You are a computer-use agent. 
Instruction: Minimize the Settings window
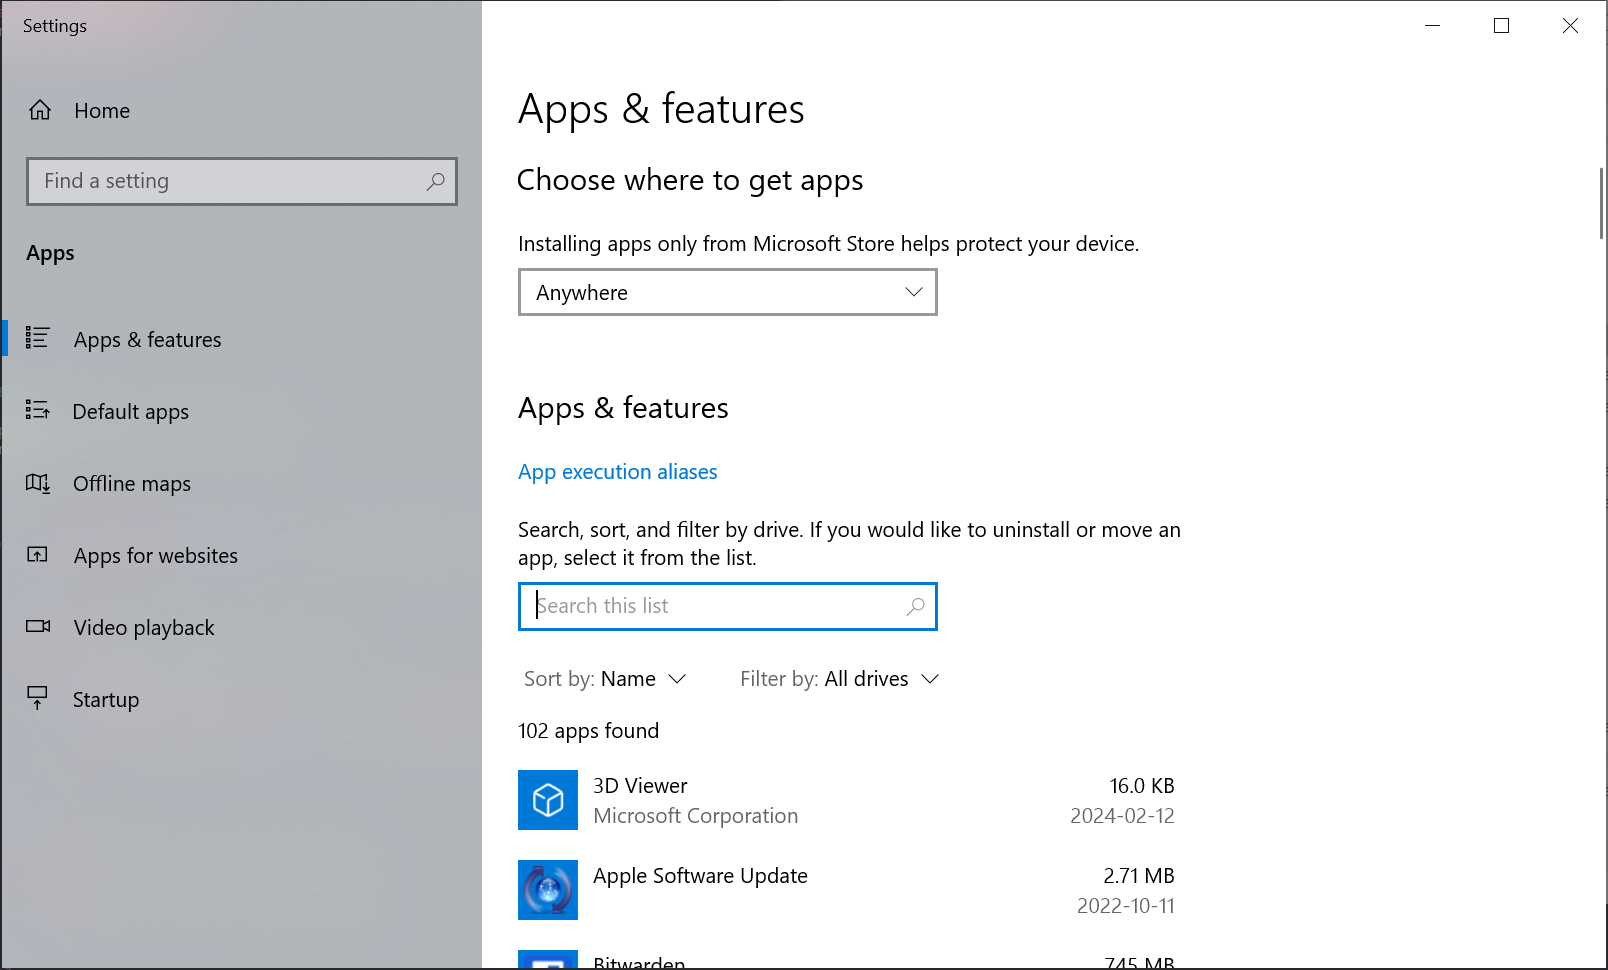(1432, 26)
